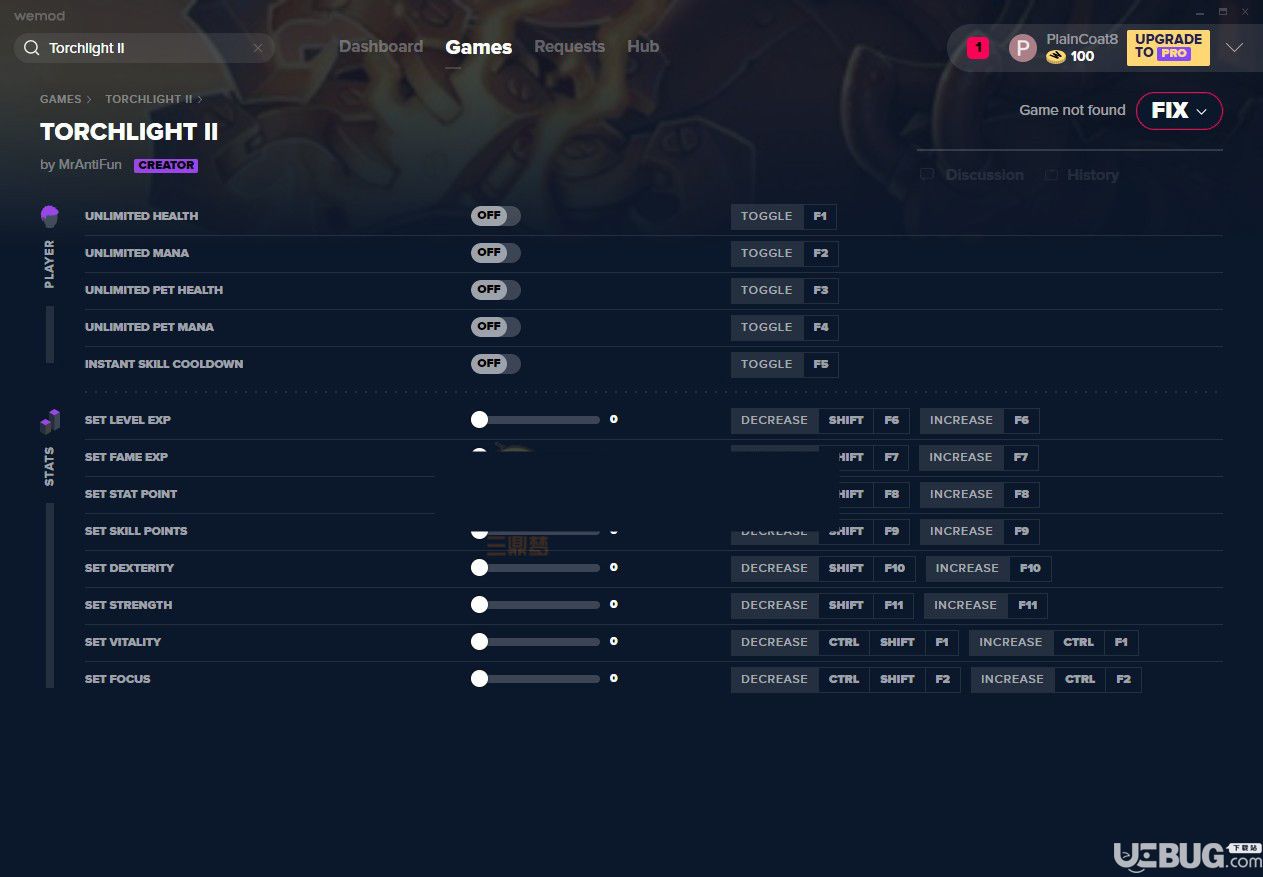Click F4 key for Unlimited Pet Mana

click(821, 327)
